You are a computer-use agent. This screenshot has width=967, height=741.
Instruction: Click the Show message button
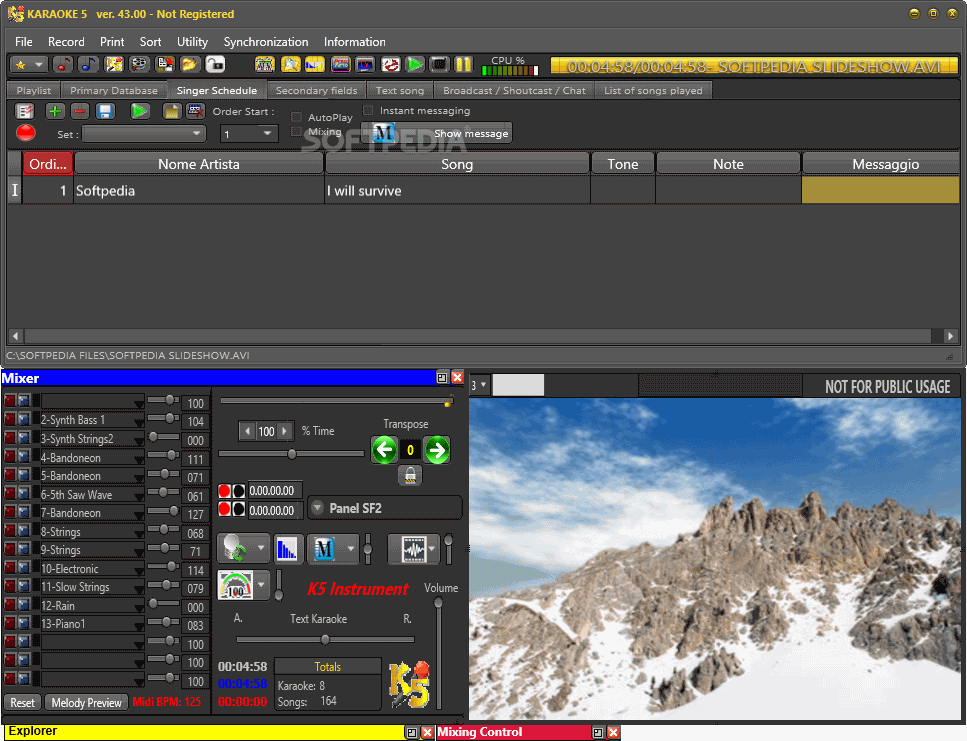437,133
